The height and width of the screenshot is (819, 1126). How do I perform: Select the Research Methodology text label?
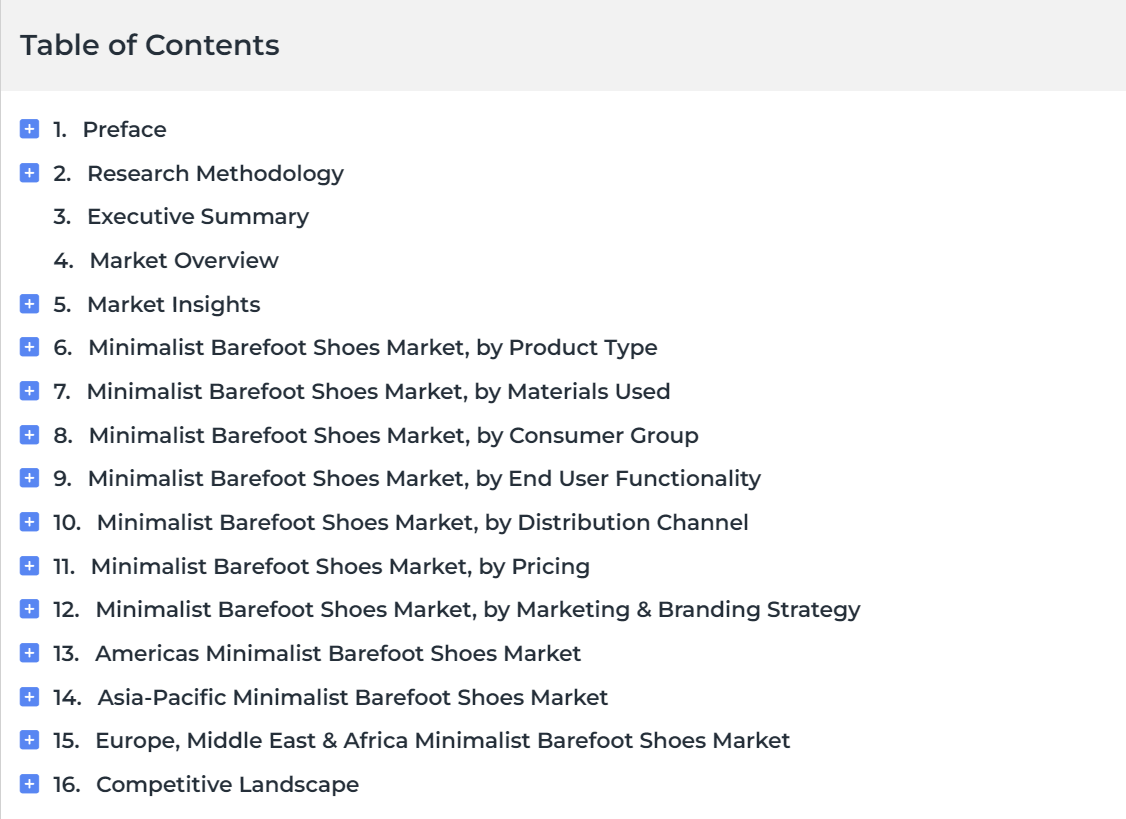click(x=215, y=174)
